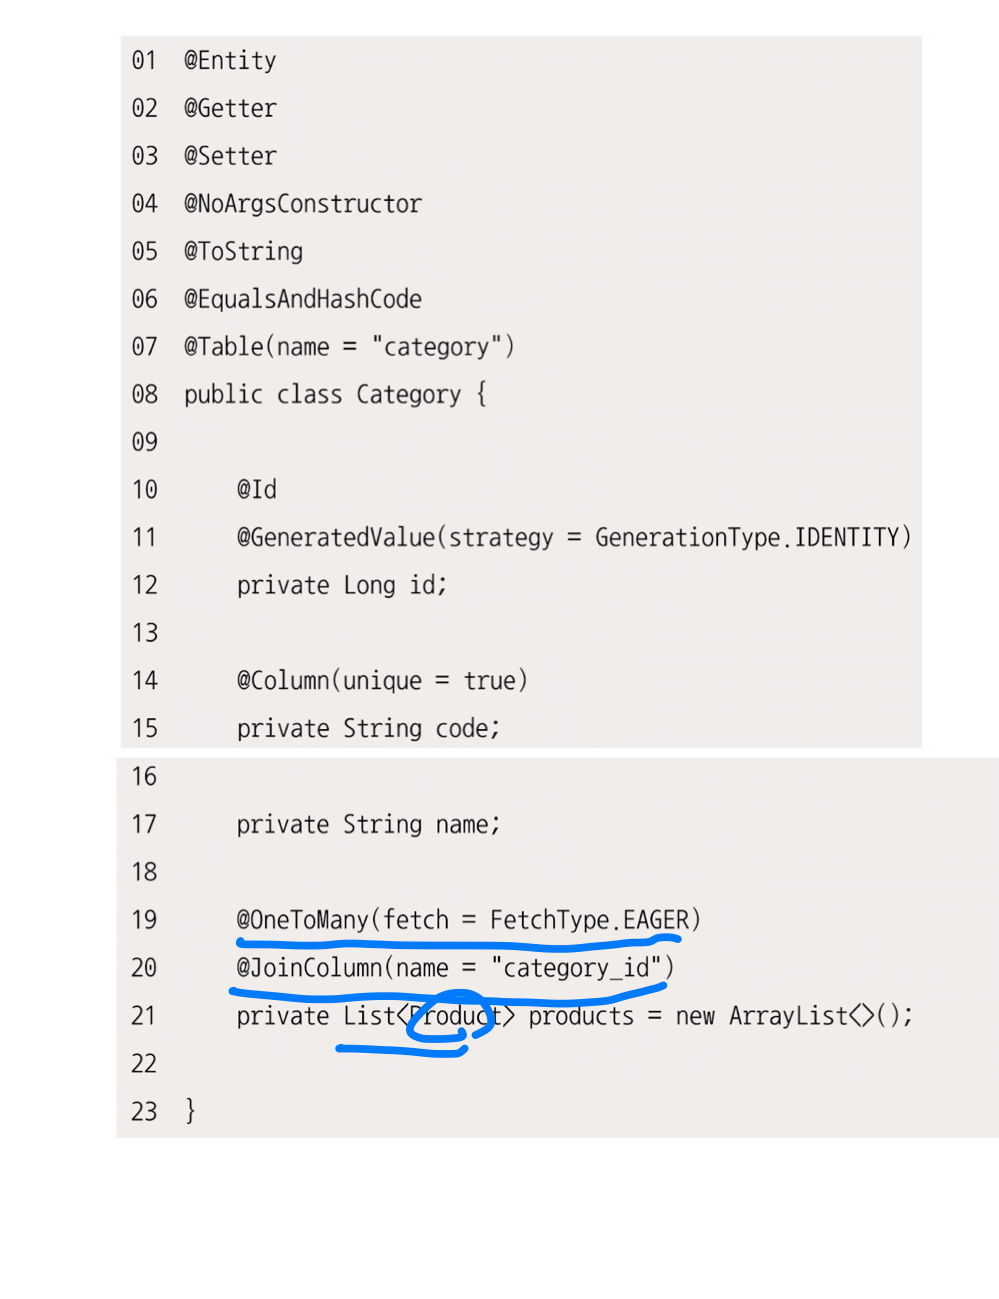Click the private Long id field
The image size is (999, 1299).
342,585
